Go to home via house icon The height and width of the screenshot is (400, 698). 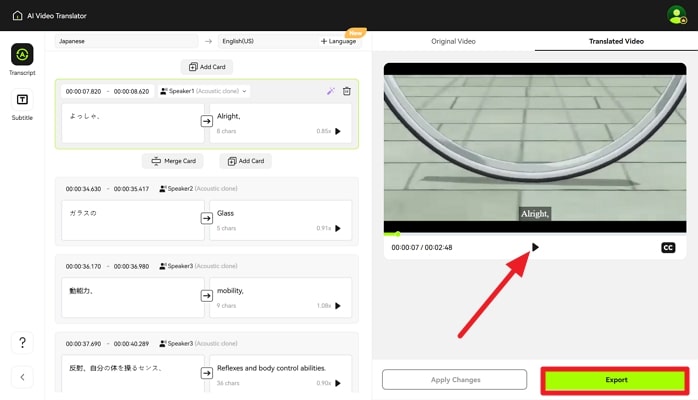(x=17, y=16)
